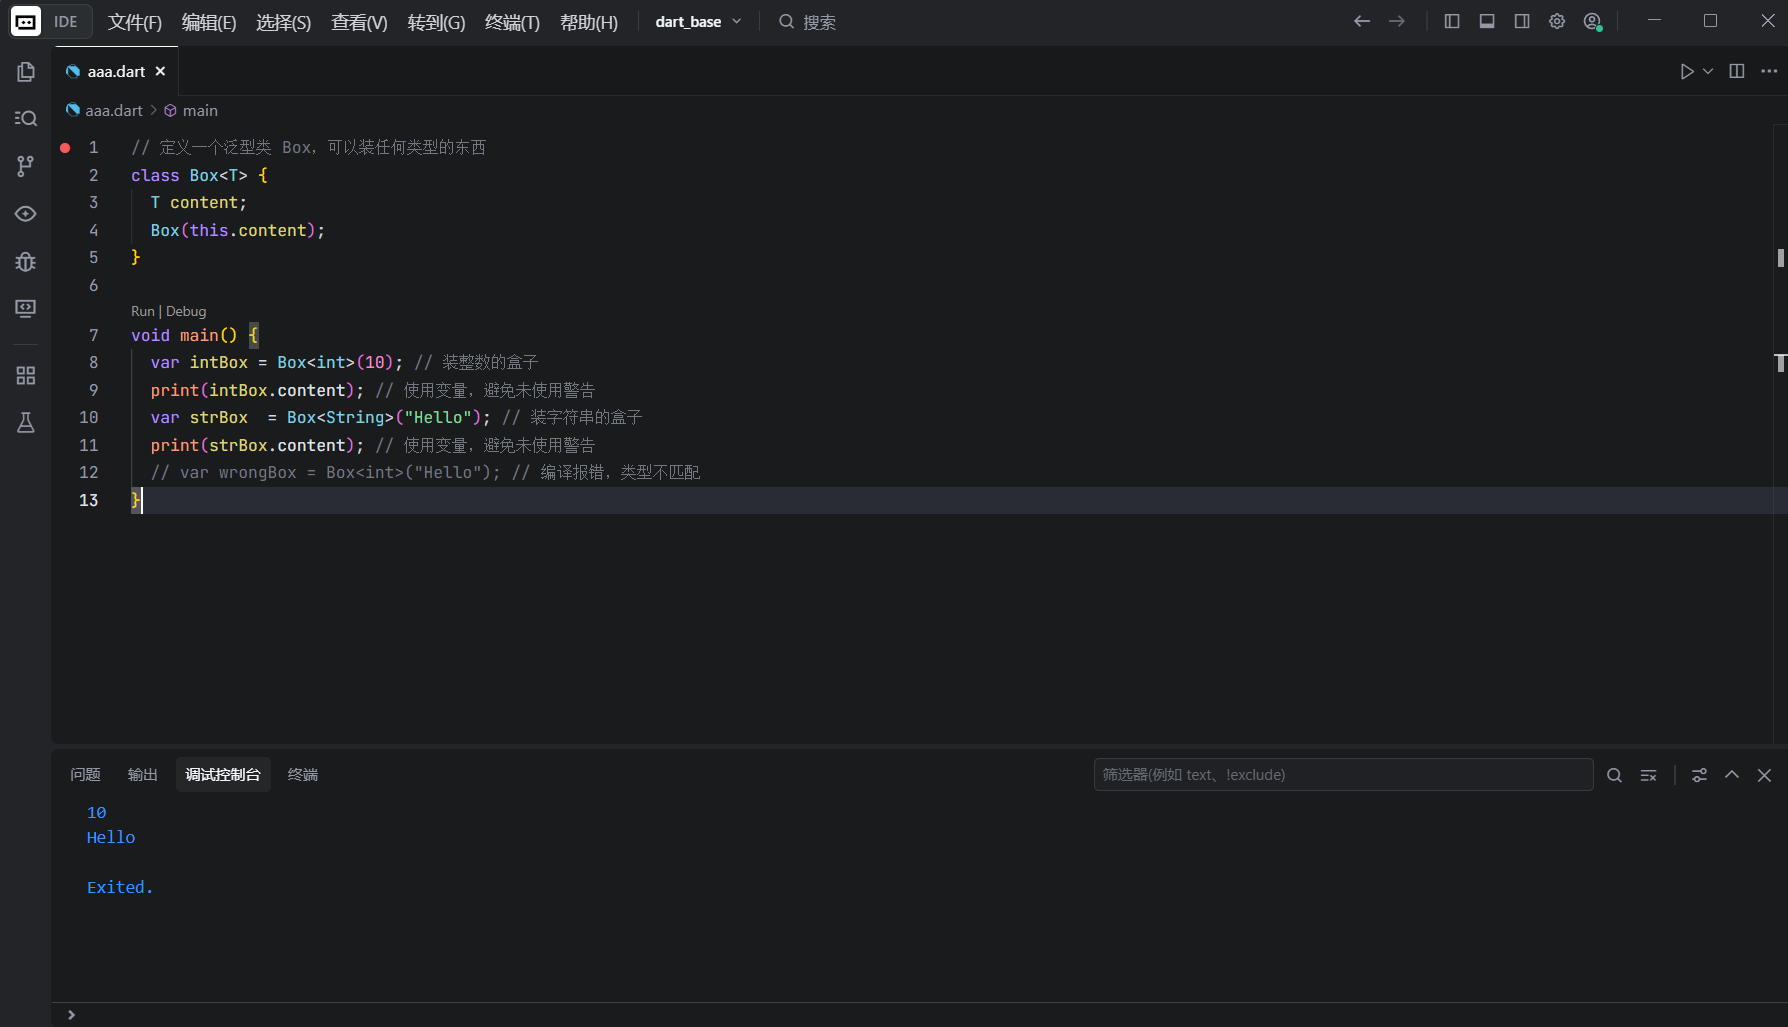Open the Source Control branch icon

(x=26, y=166)
